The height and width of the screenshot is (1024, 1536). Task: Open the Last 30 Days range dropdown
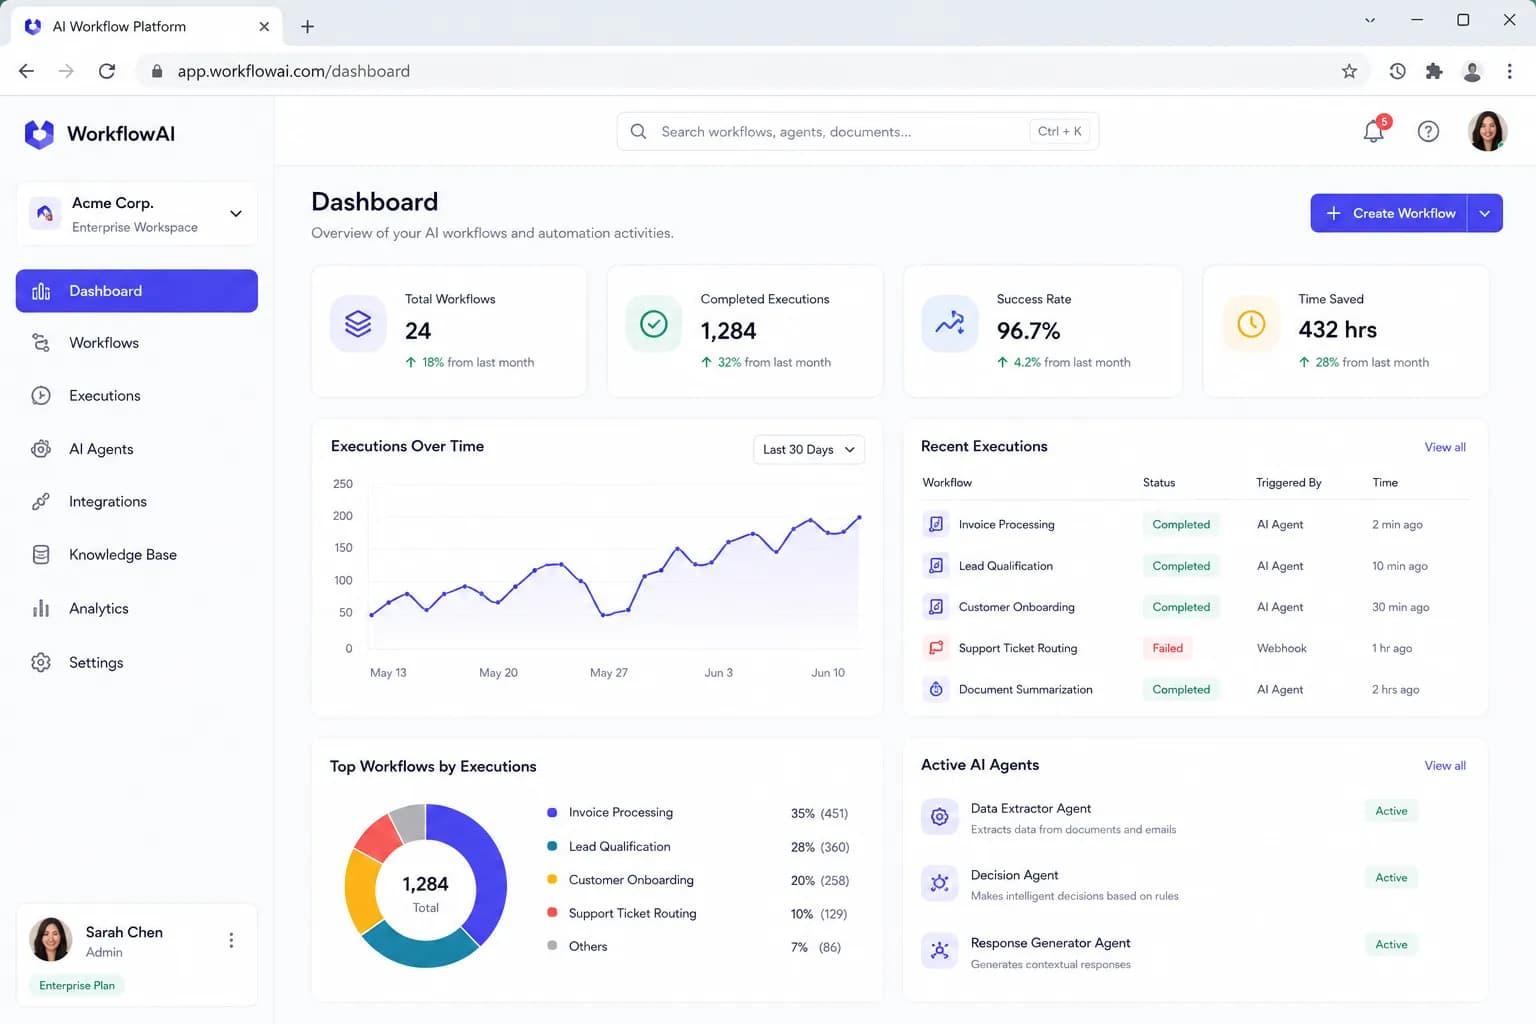[809, 449]
